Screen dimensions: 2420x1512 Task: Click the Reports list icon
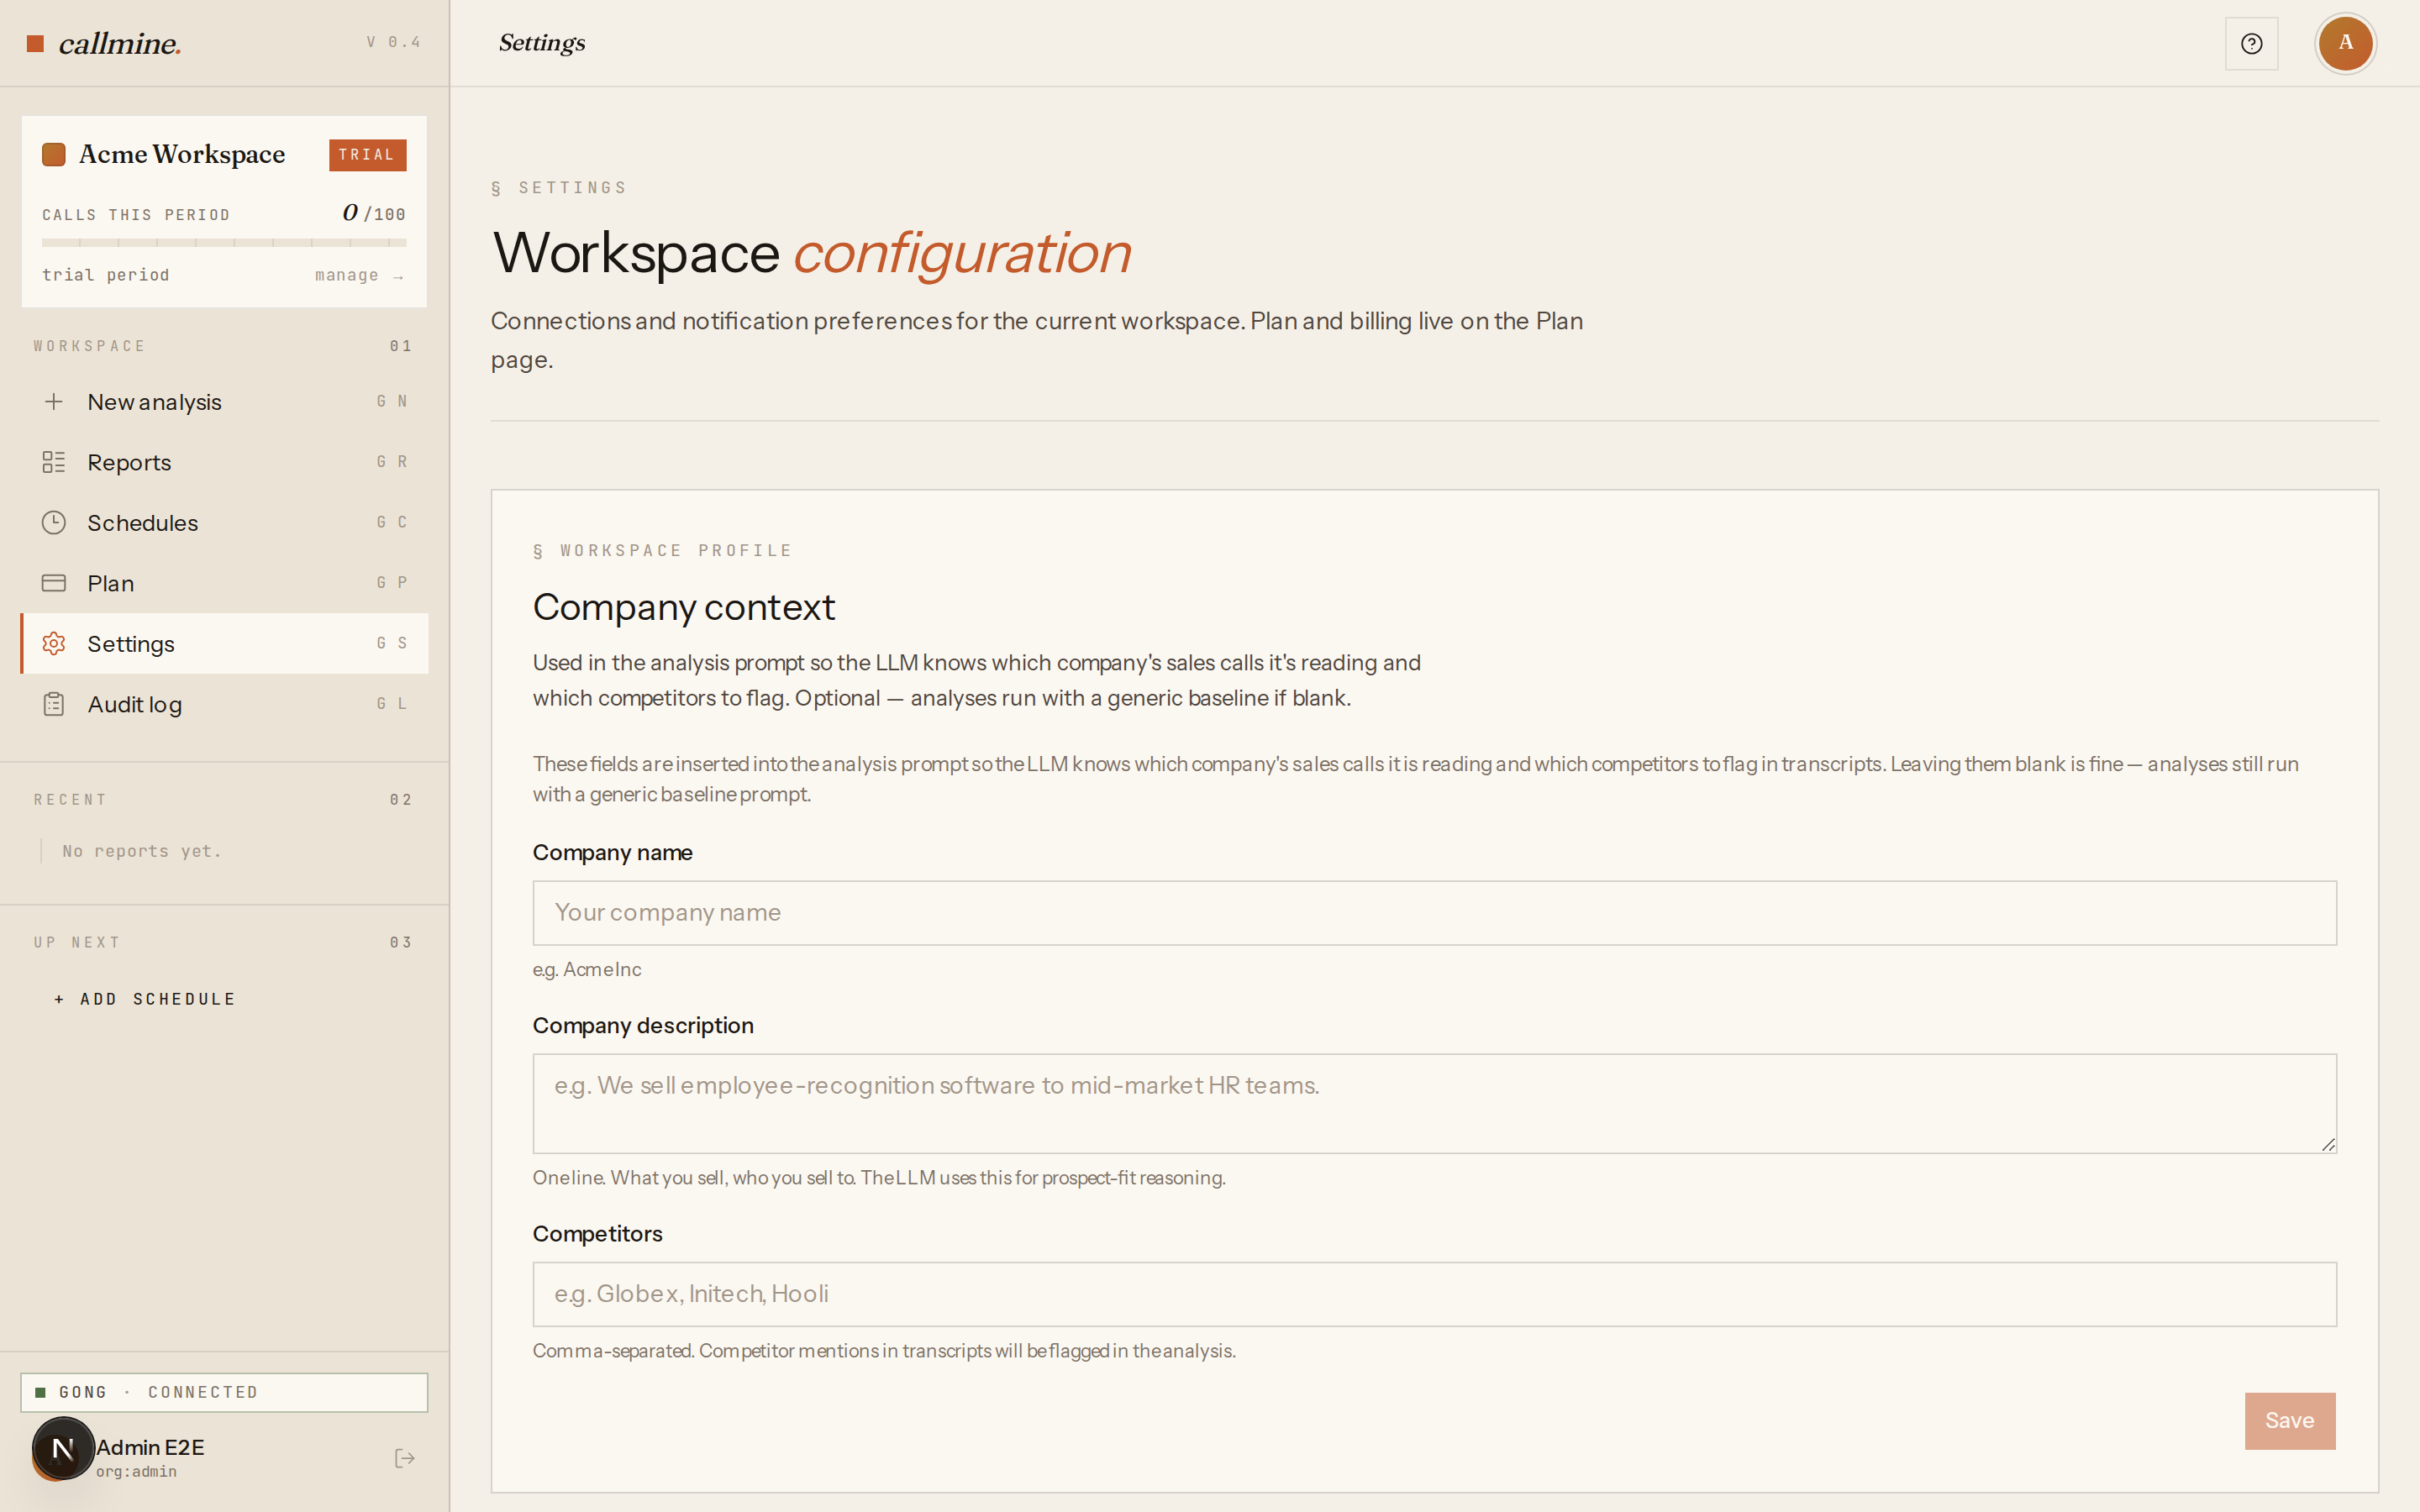54,462
